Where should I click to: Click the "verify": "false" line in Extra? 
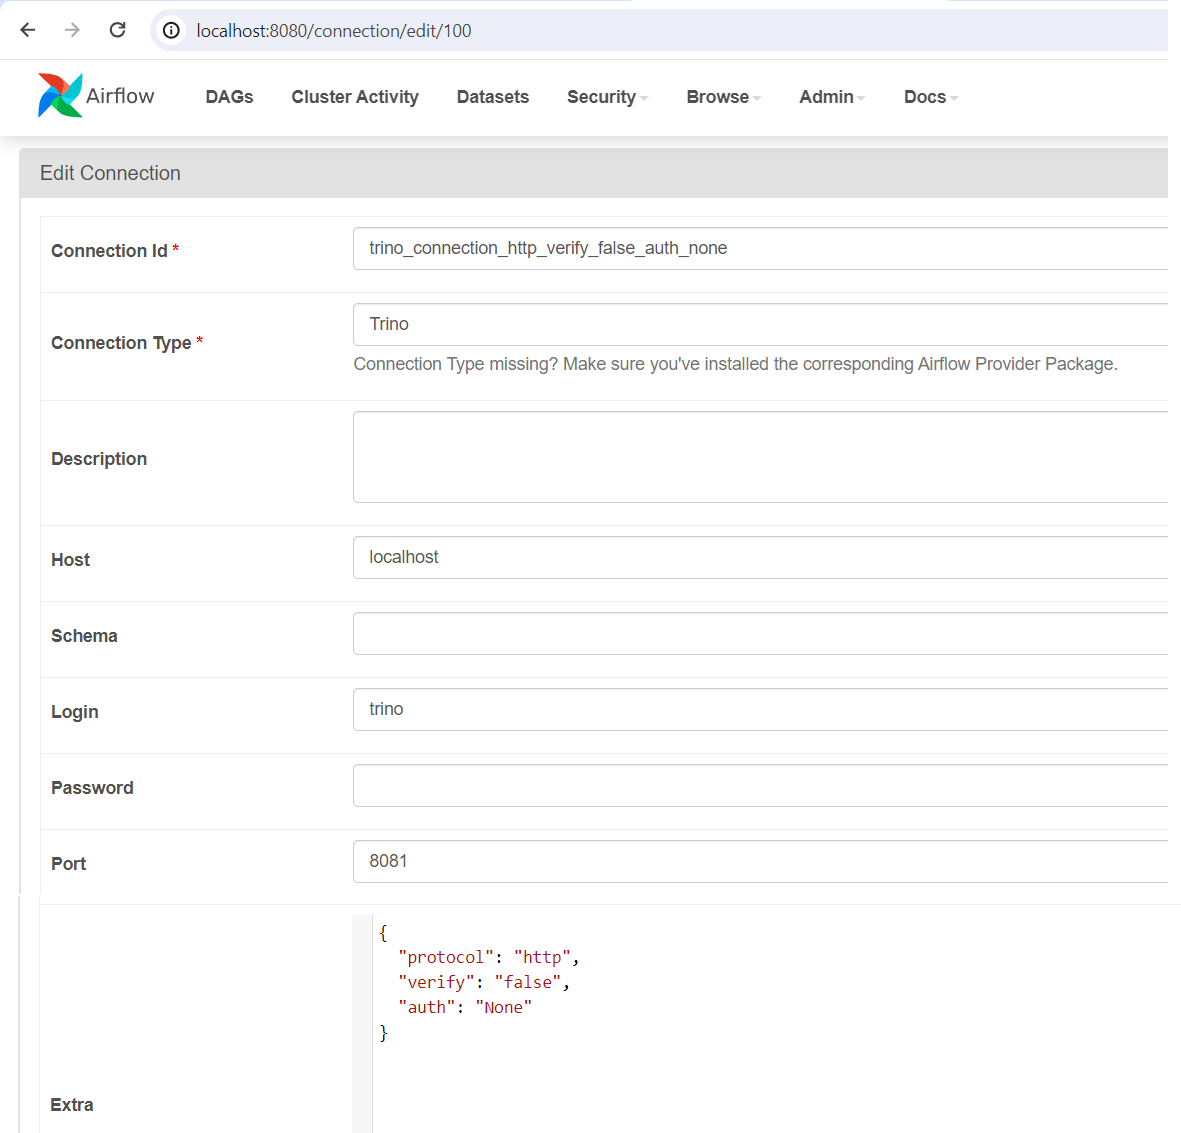point(484,982)
